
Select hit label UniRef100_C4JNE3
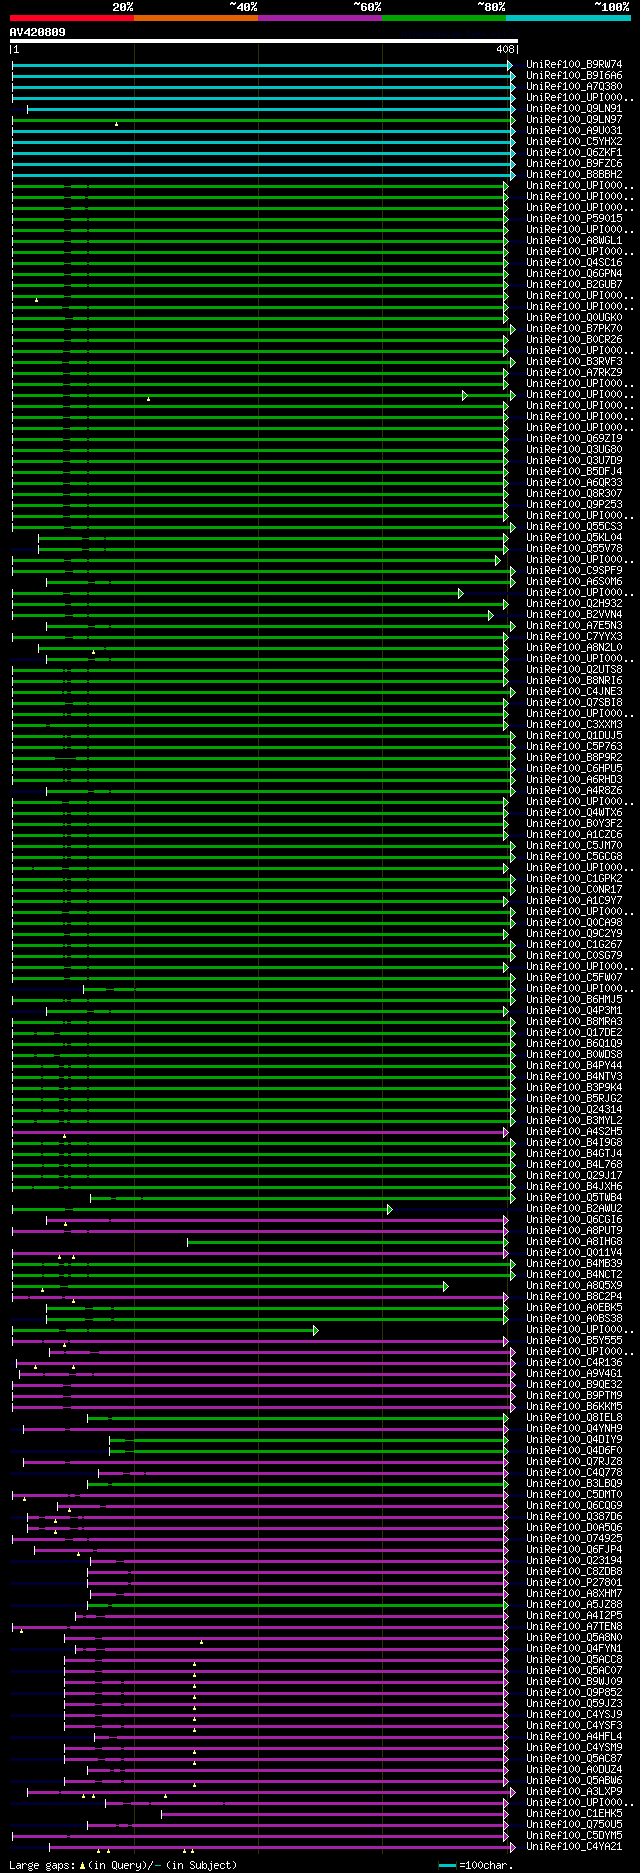(x=574, y=692)
